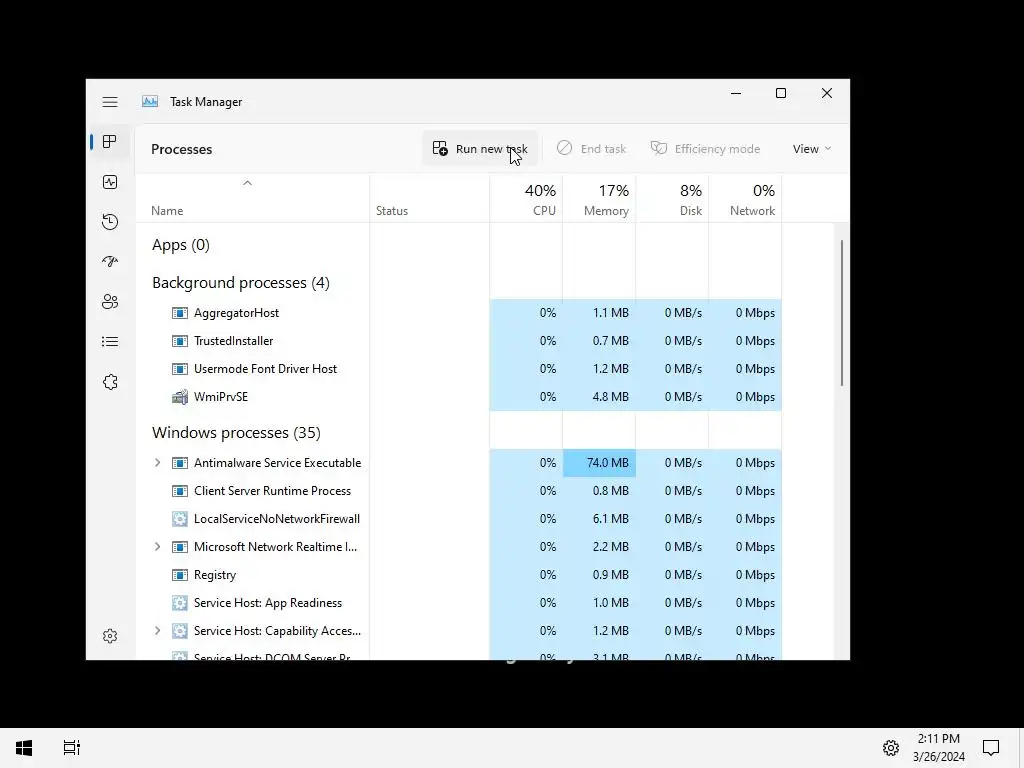The image size is (1024, 768).
Task: Select Usermode Font Driver Host row
Action: [458, 369]
